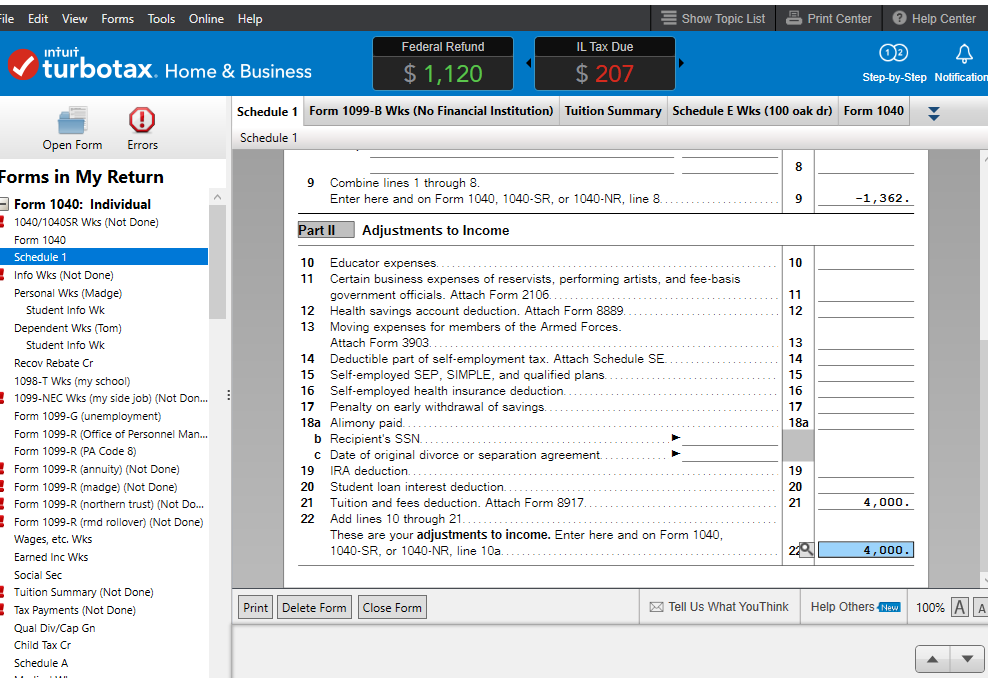Click the Recipient's SSN field
Screen dimensions: 988x678
point(730,439)
